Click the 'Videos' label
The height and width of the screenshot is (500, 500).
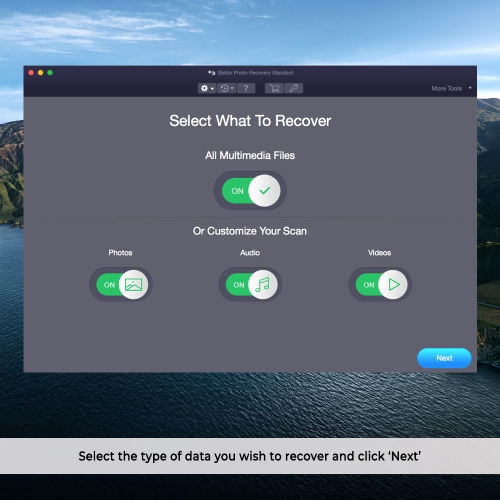tap(380, 253)
